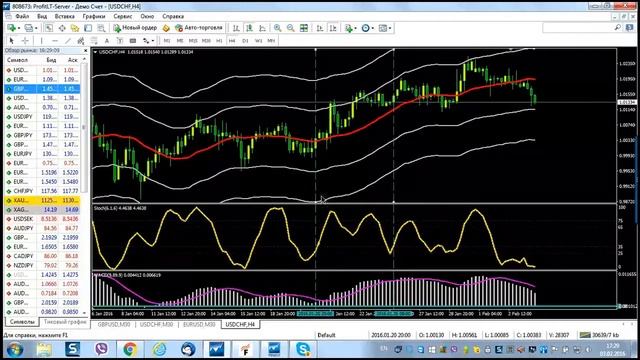Click the zoom out magnifier icon
This screenshot has height=360, width=640.
pyautogui.click(x=291, y=28)
